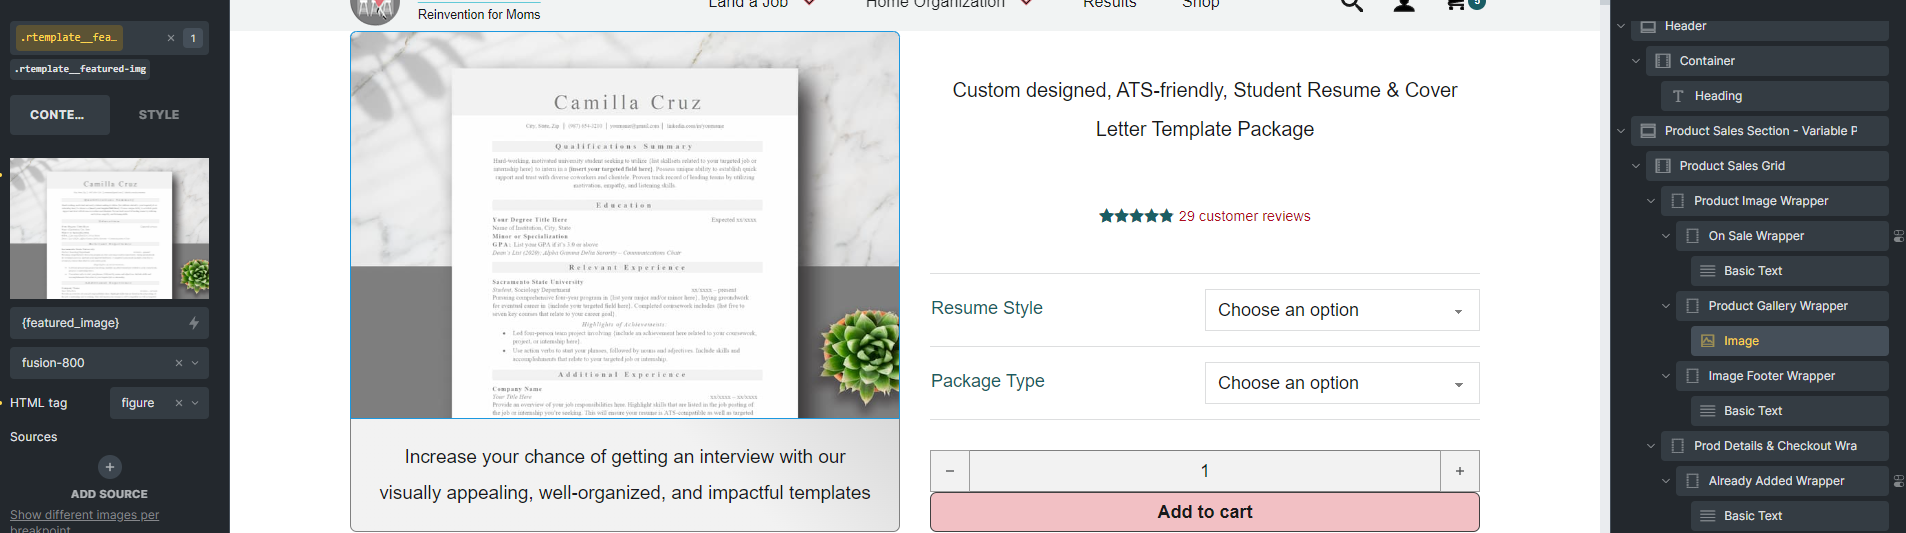Select Basic Text under Image Footer Wrapper
This screenshot has width=1906, height=533.
(x=1790, y=411)
